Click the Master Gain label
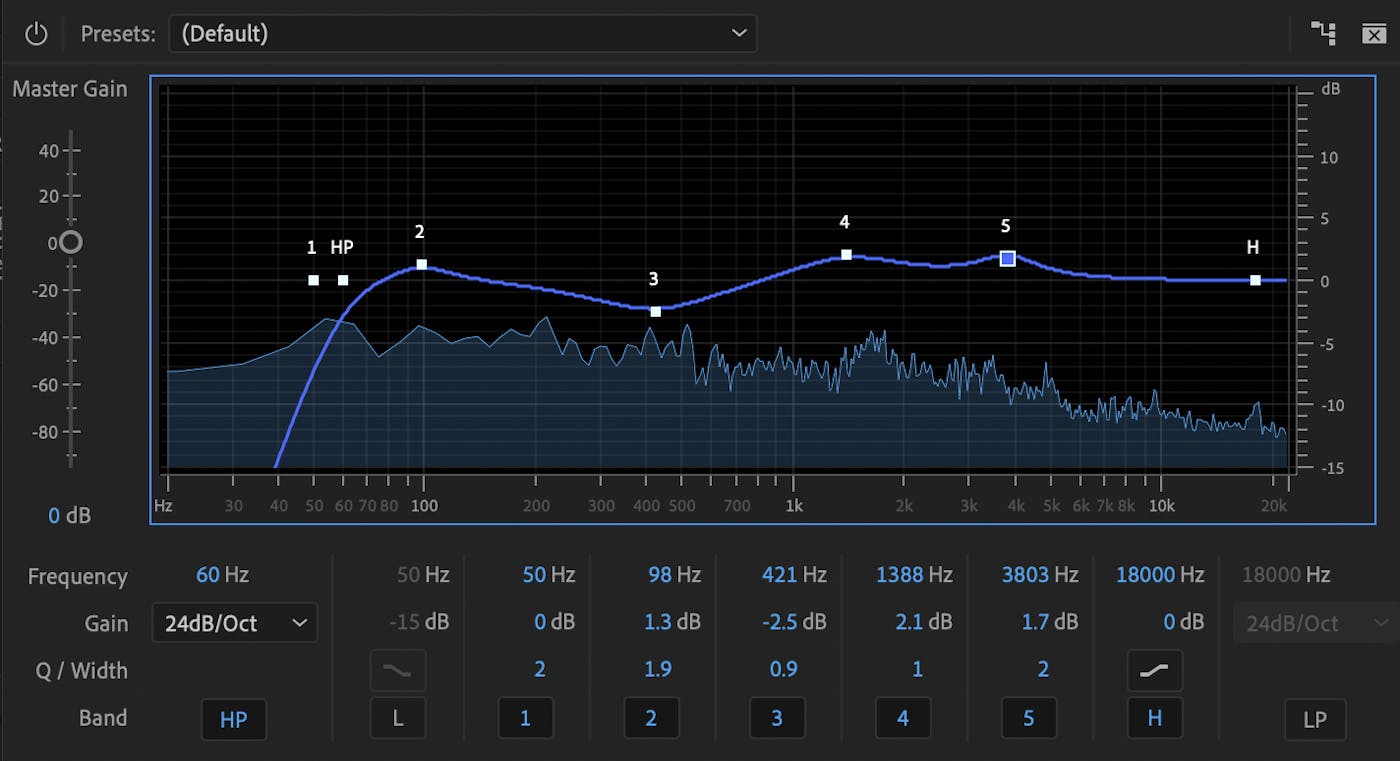Image resolution: width=1400 pixels, height=761 pixels. tap(70, 89)
